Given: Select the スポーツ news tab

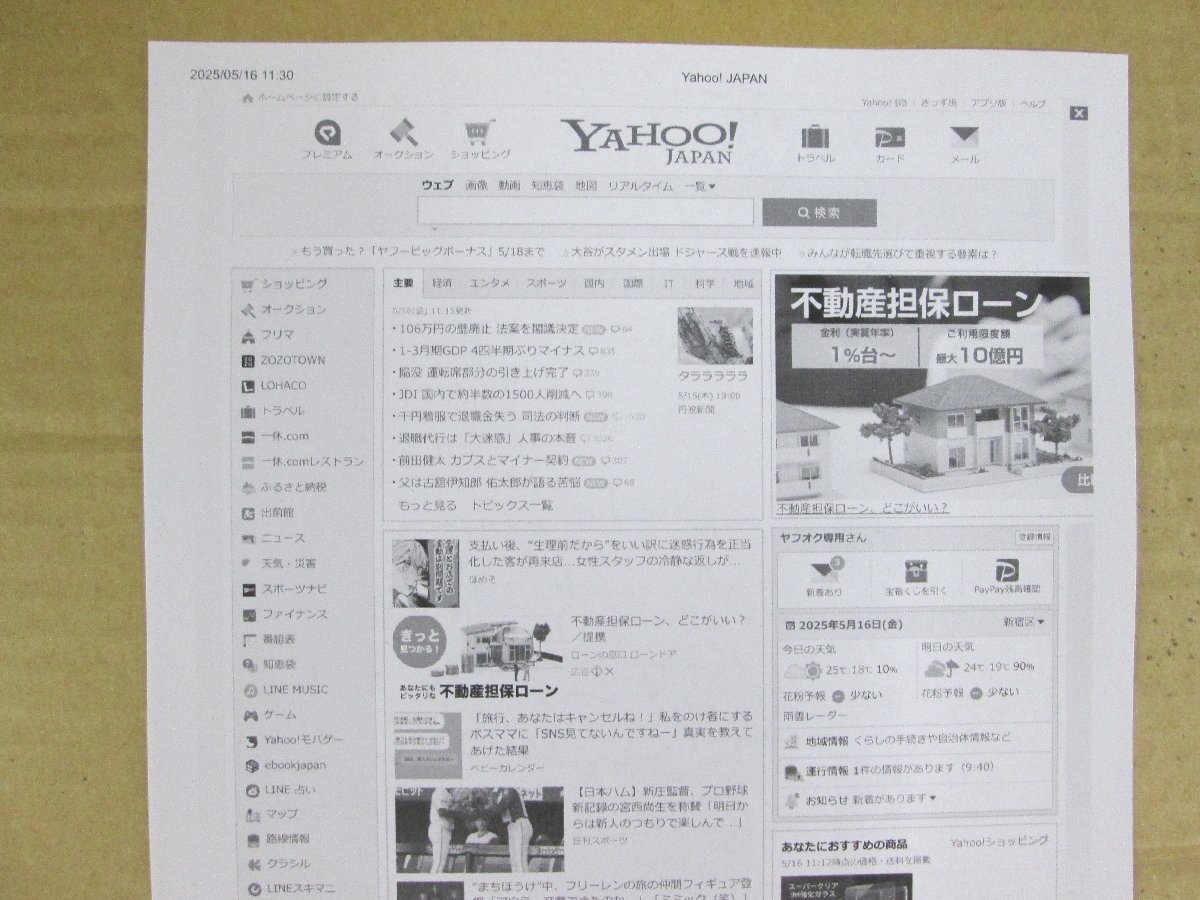Looking at the screenshot, I should pyautogui.click(x=546, y=283).
